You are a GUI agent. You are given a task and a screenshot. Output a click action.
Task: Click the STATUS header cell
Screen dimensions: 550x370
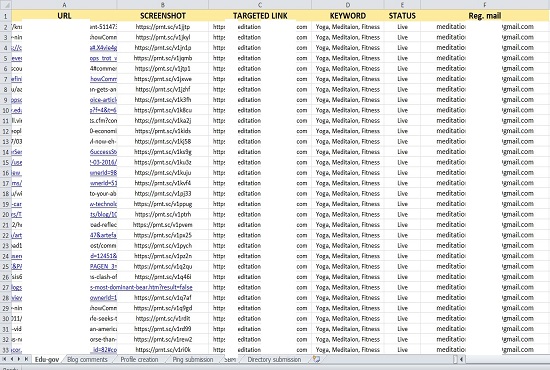[x=402, y=16]
